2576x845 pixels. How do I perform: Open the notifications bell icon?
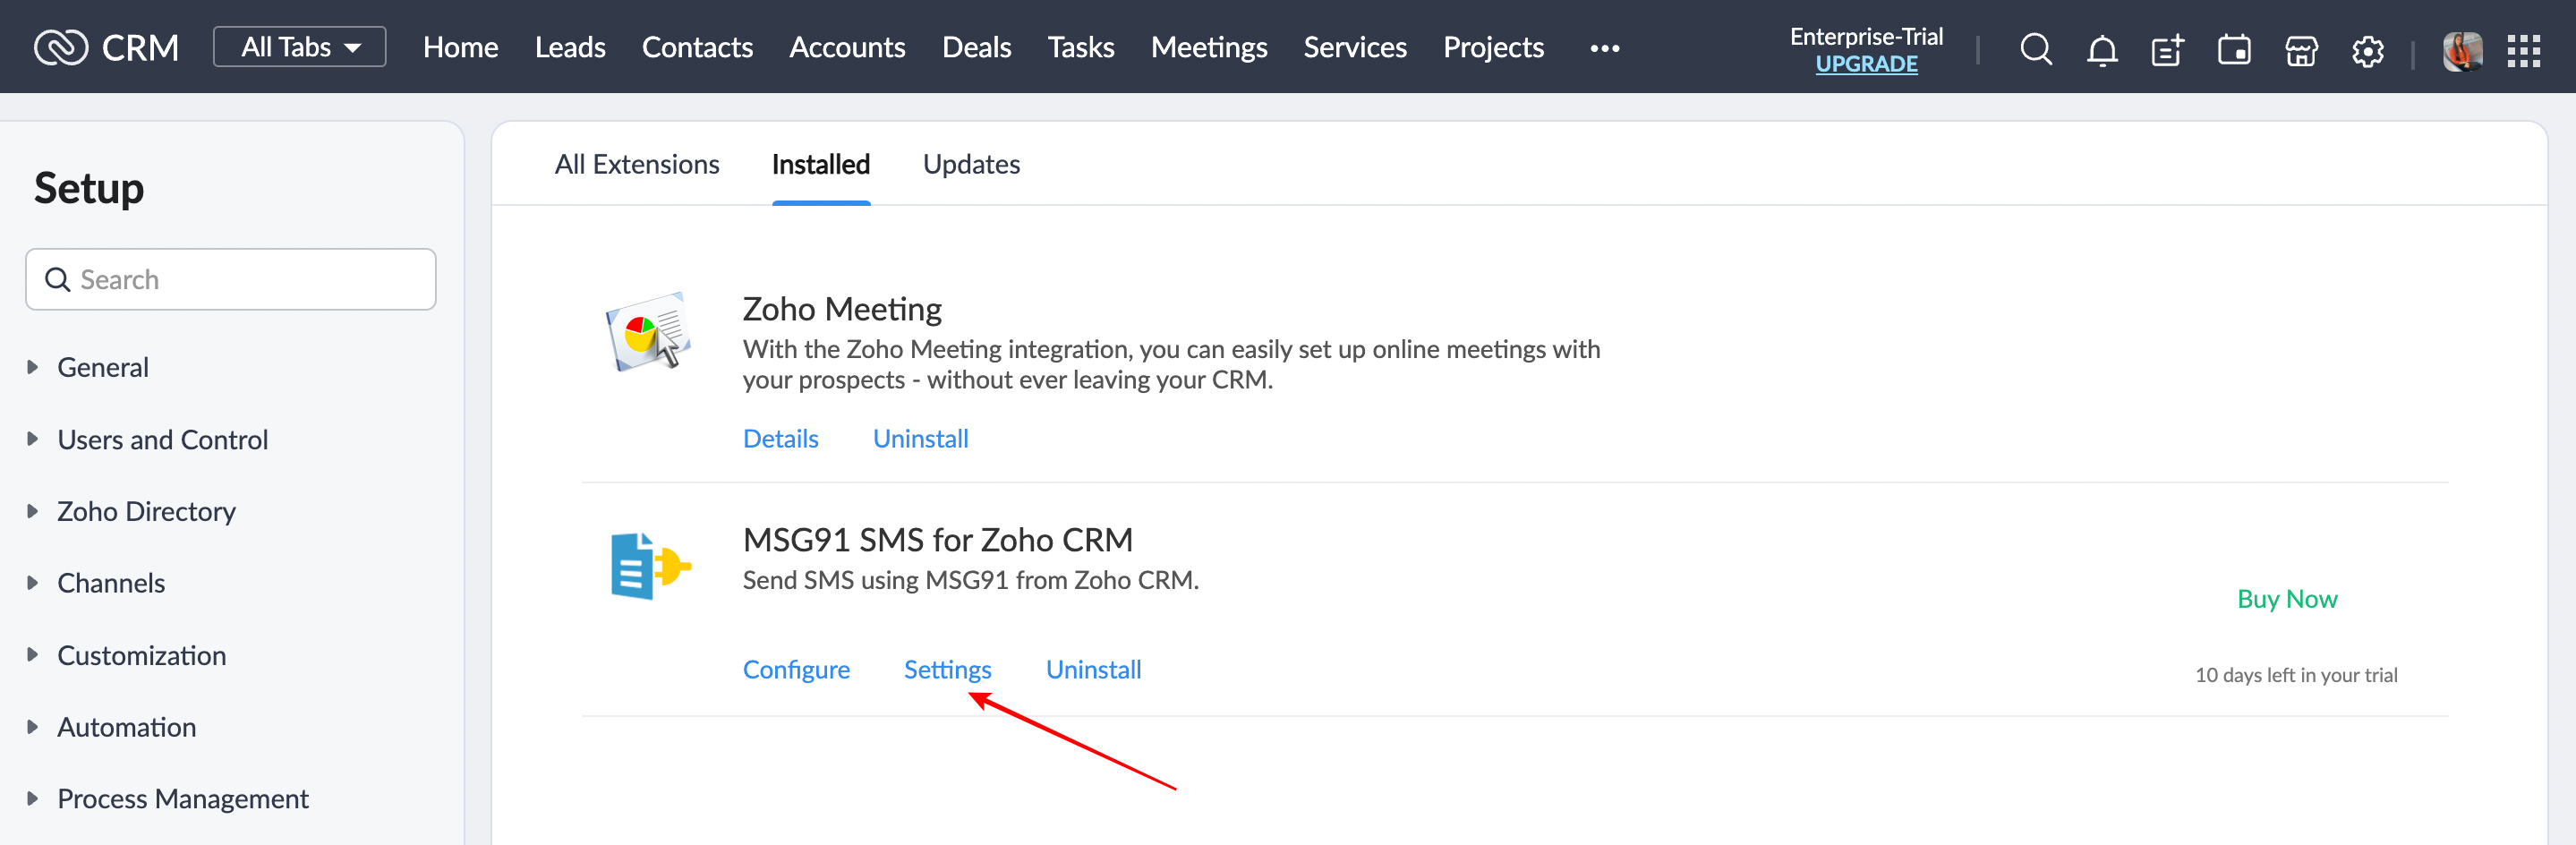pos(2102,49)
